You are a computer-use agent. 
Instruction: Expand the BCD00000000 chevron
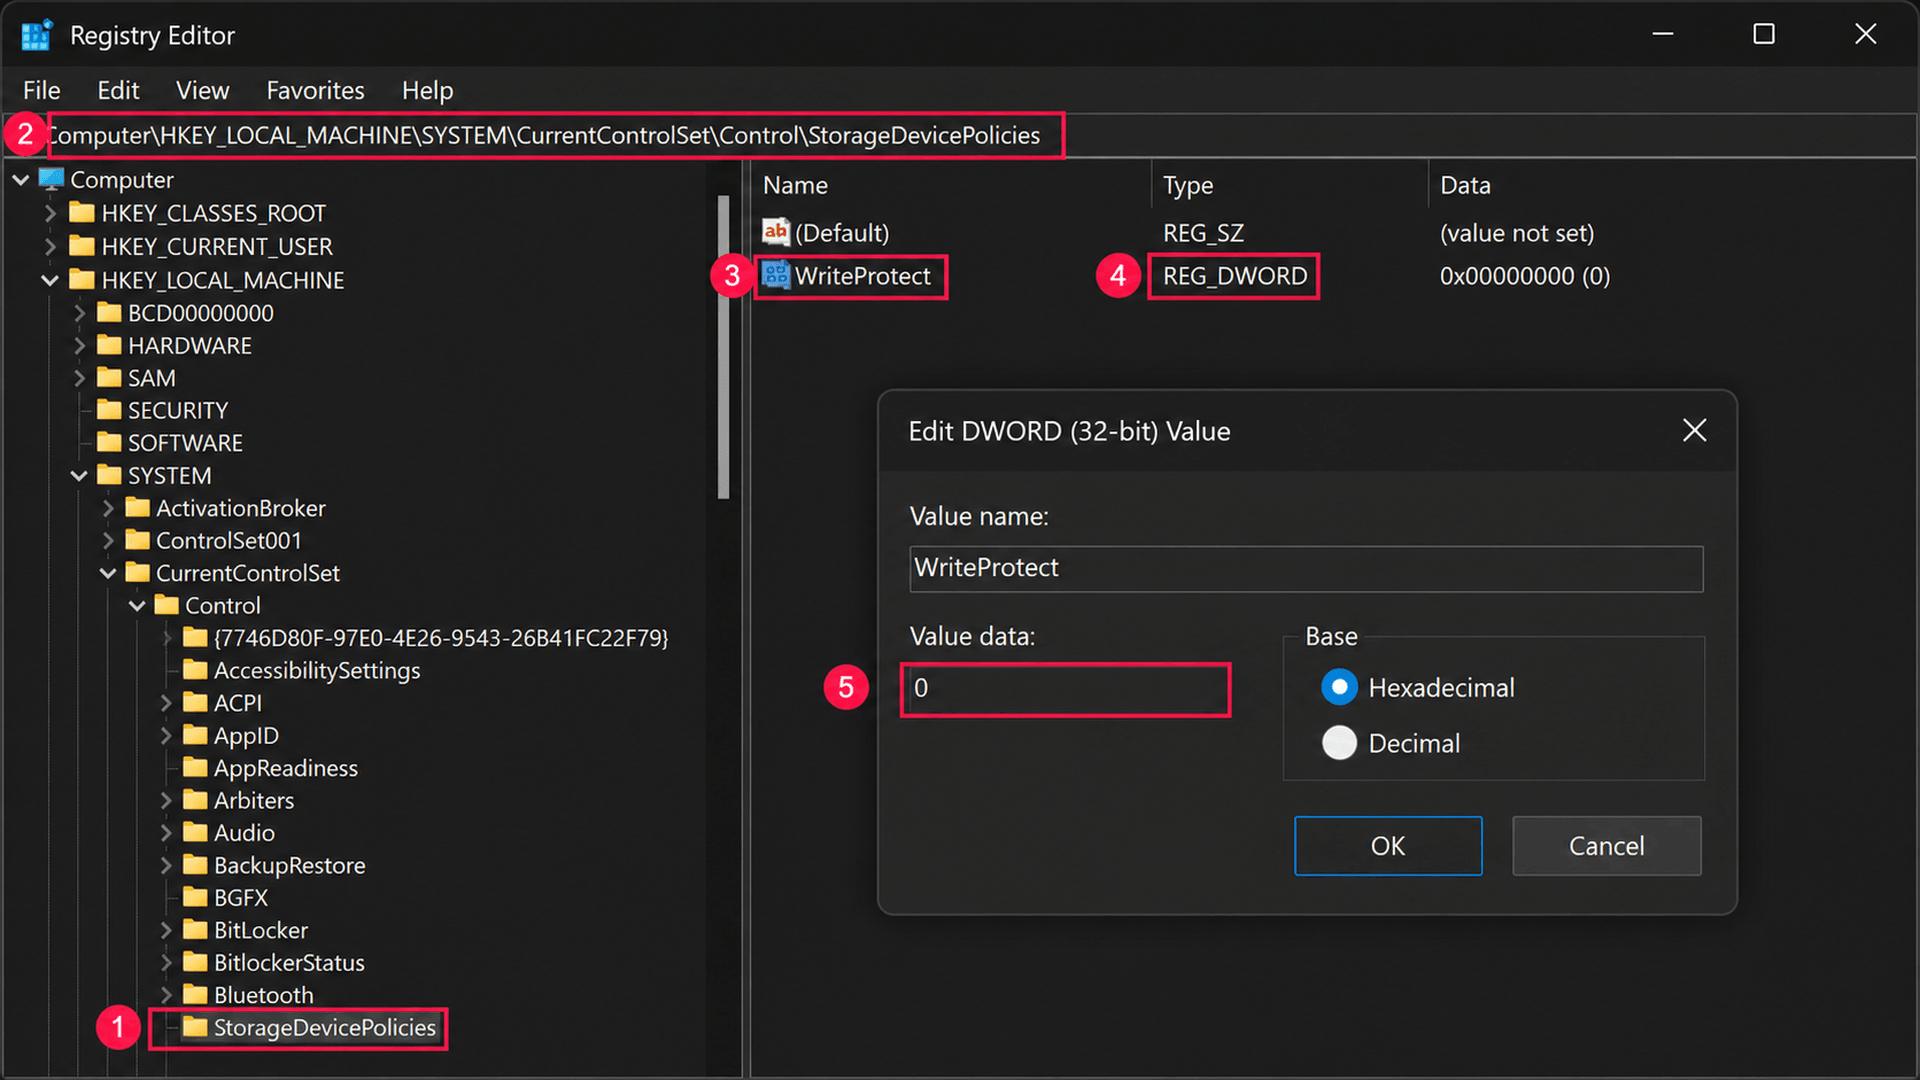pos(79,313)
